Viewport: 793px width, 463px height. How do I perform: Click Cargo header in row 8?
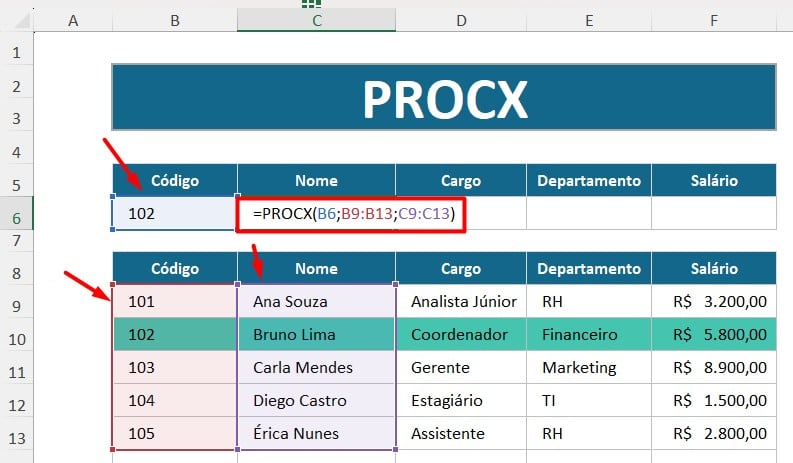coord(461,268)
